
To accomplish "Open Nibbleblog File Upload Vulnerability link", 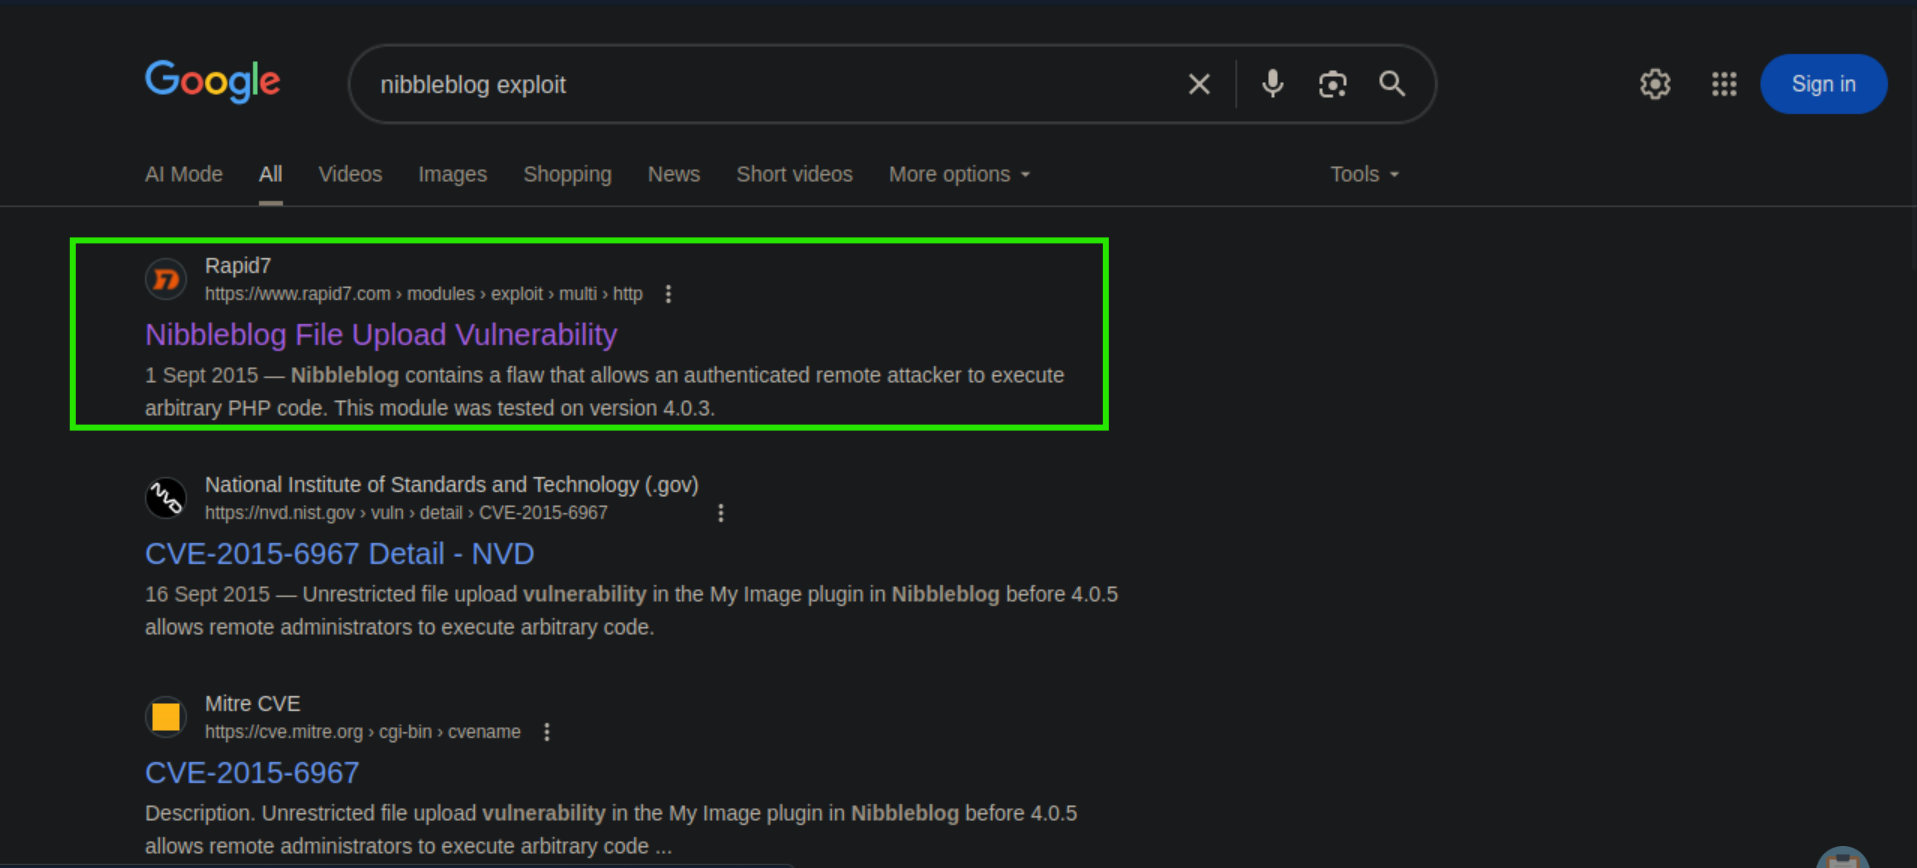I will click(381, 334).
